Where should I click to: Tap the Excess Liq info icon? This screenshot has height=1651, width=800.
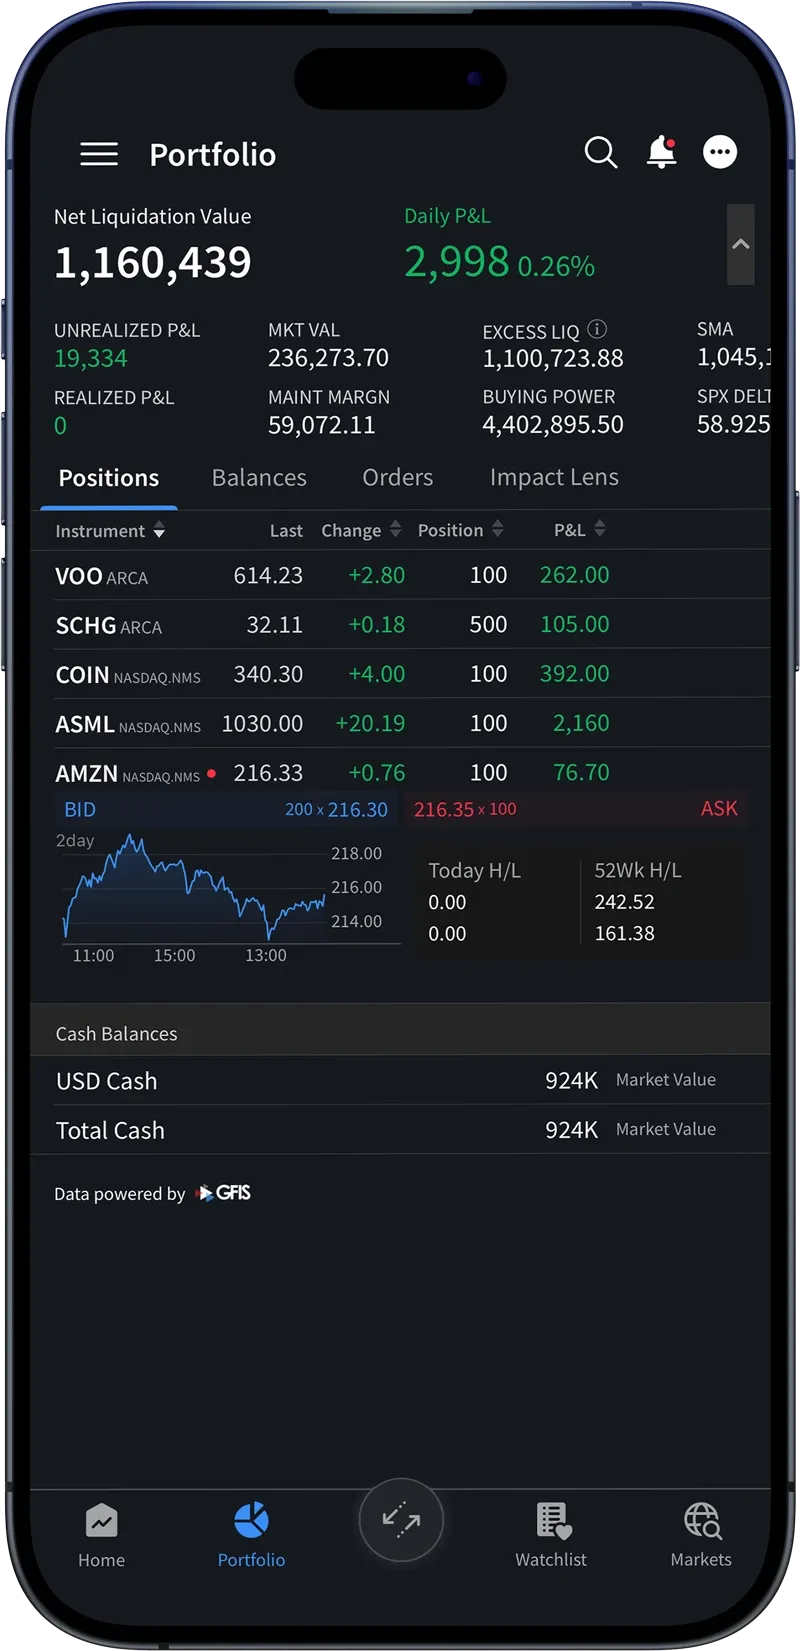tap(597, 329)
